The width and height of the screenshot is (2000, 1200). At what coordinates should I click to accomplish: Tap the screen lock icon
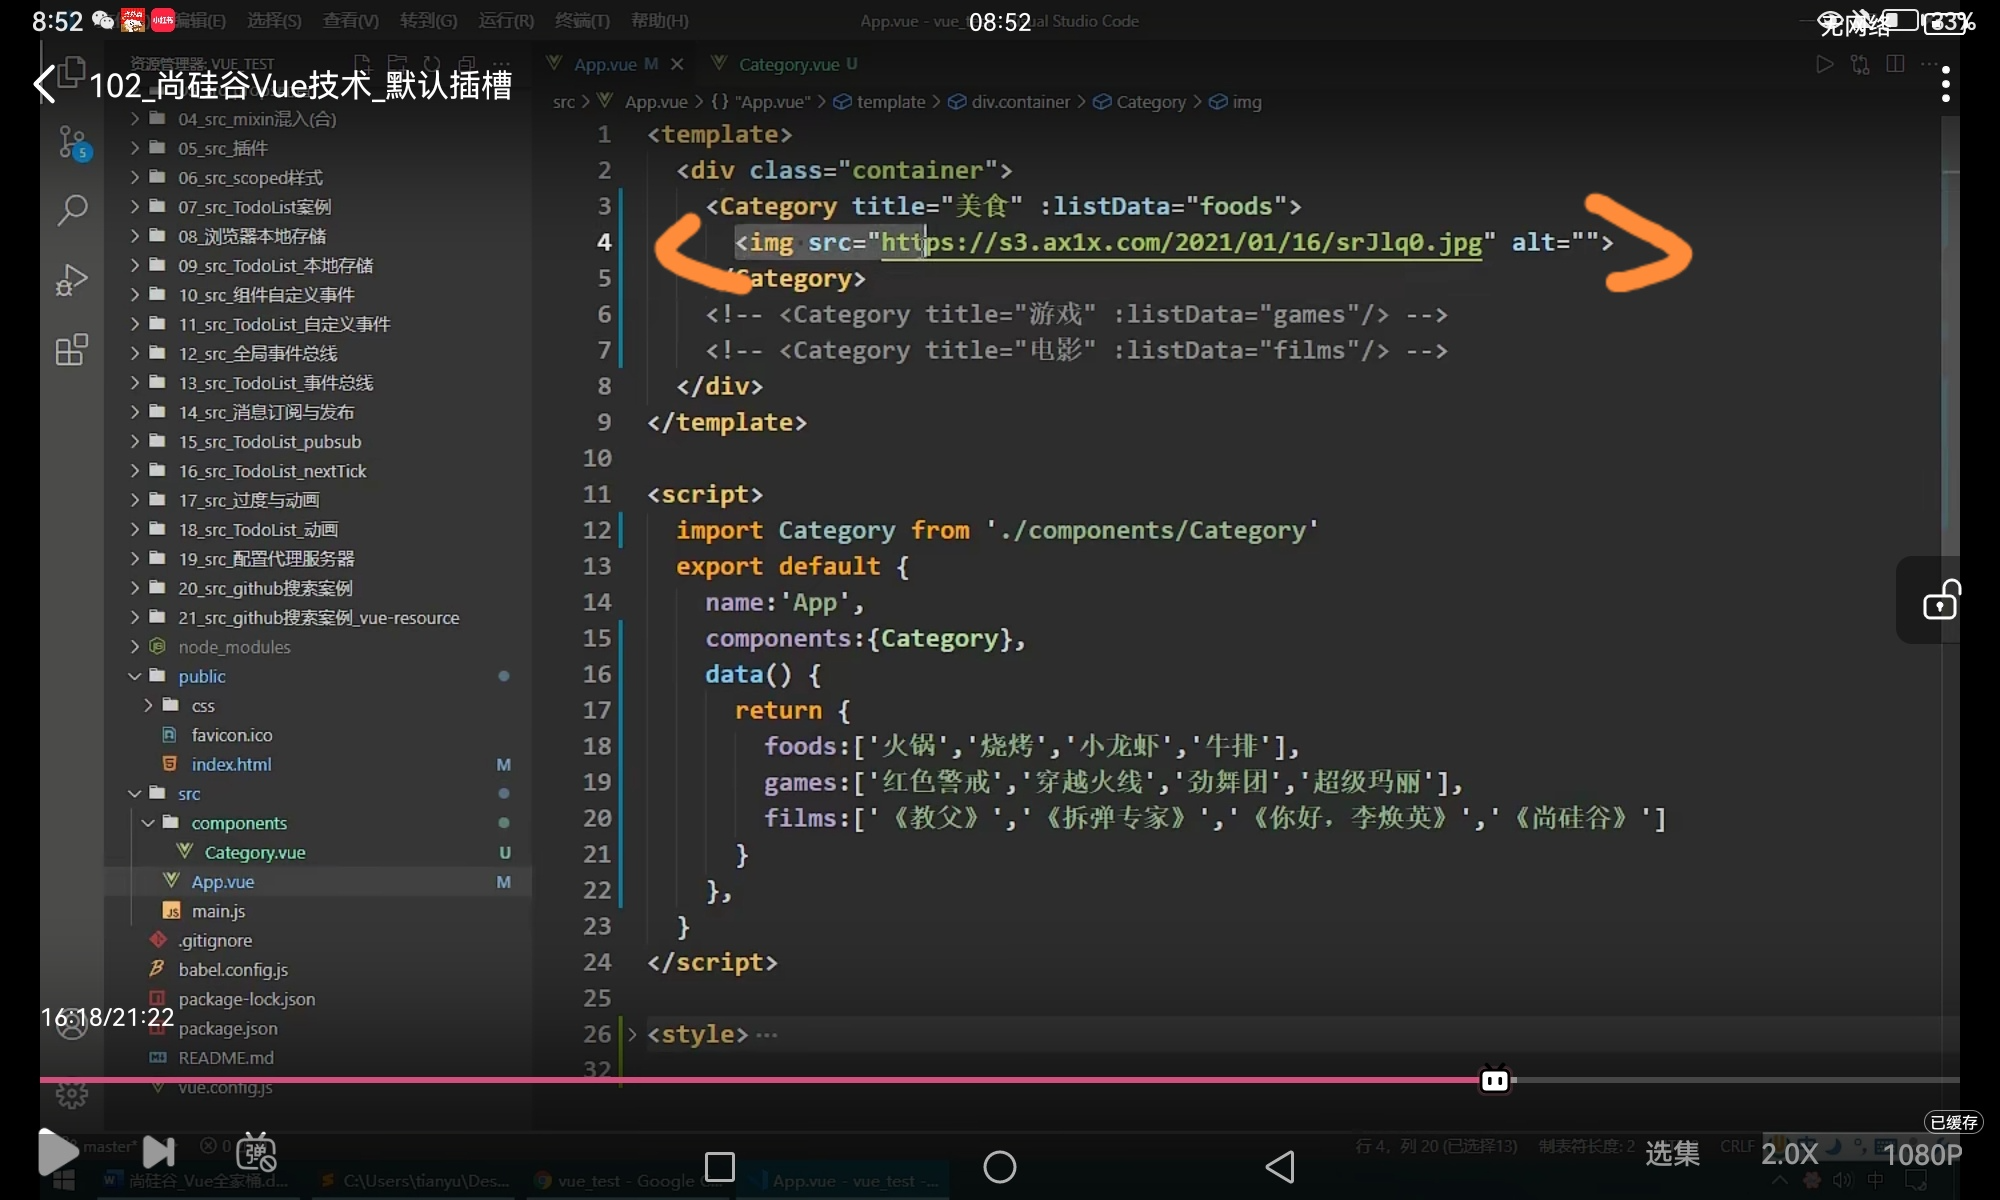(1941, 600)
